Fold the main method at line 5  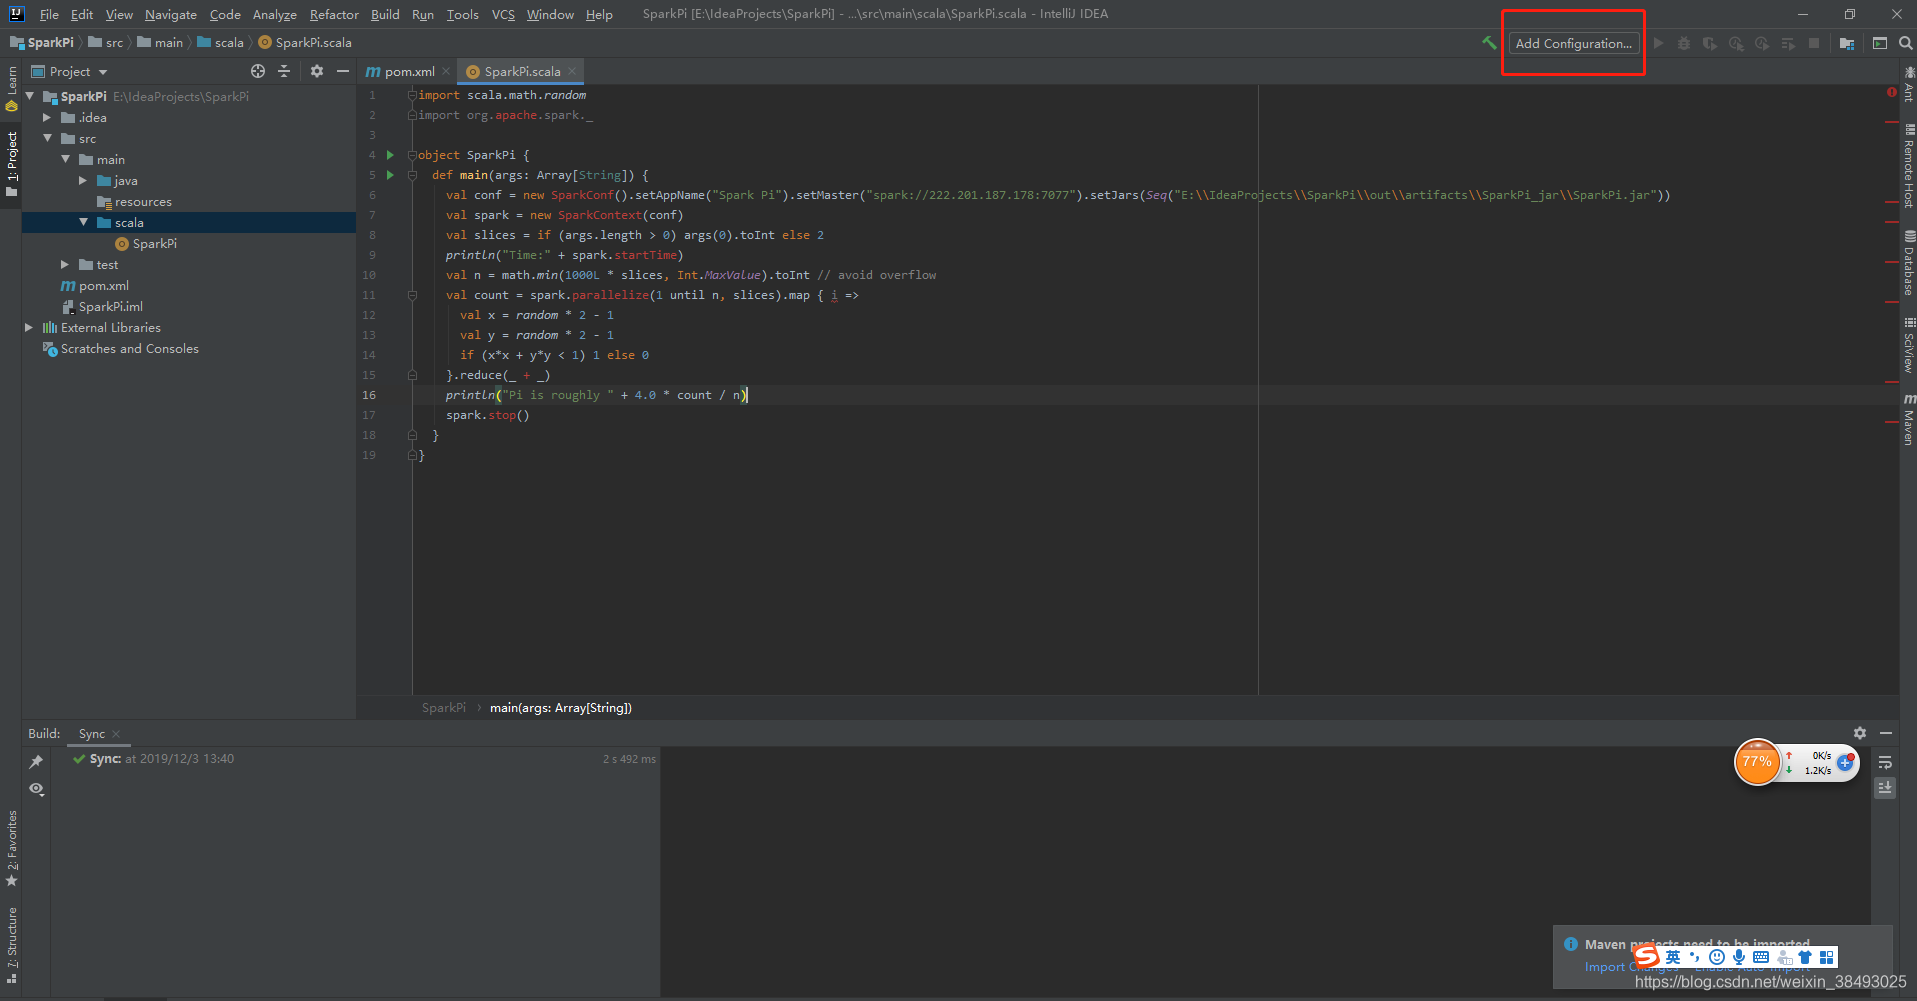[412, 175]
